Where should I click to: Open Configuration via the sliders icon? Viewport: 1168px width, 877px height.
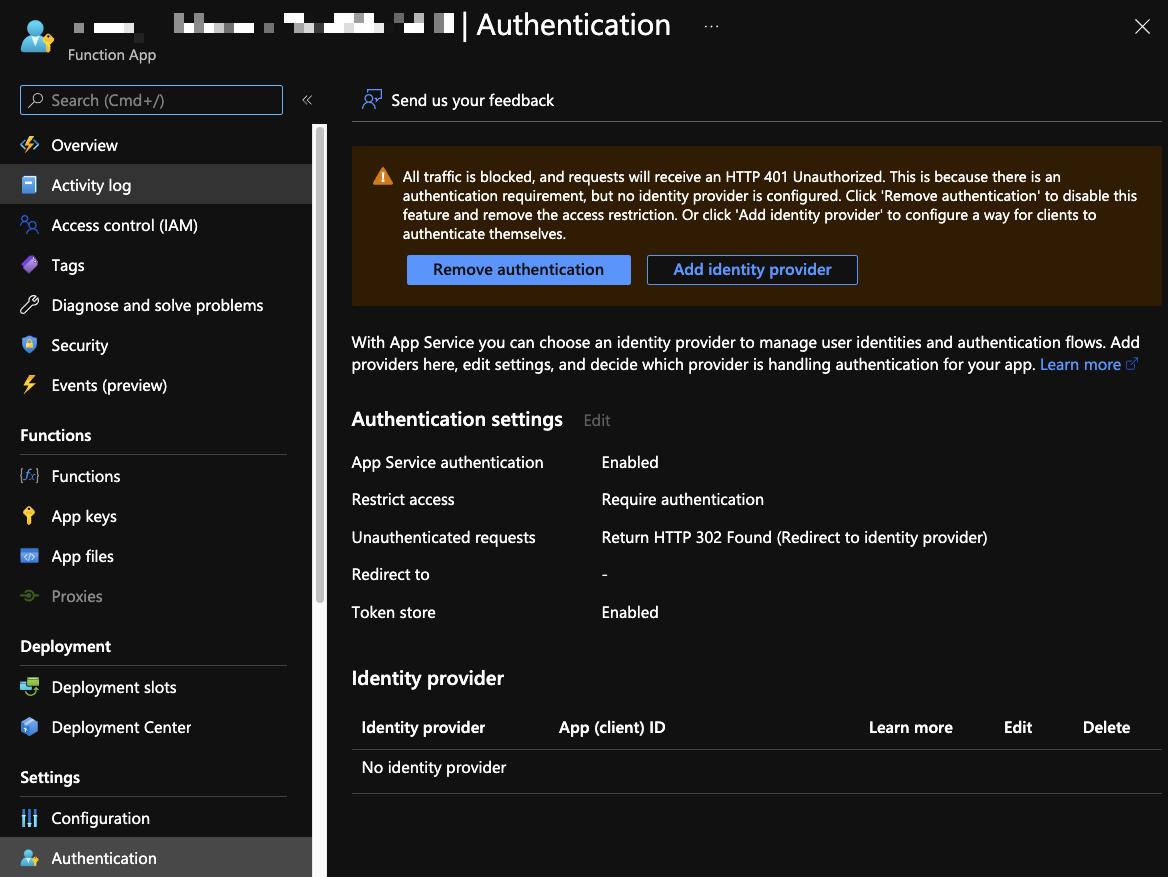(30, 818)
